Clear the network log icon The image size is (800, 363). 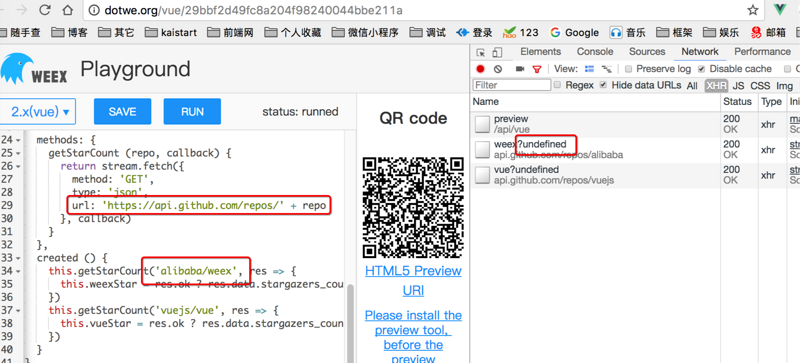tap(498, 69)
